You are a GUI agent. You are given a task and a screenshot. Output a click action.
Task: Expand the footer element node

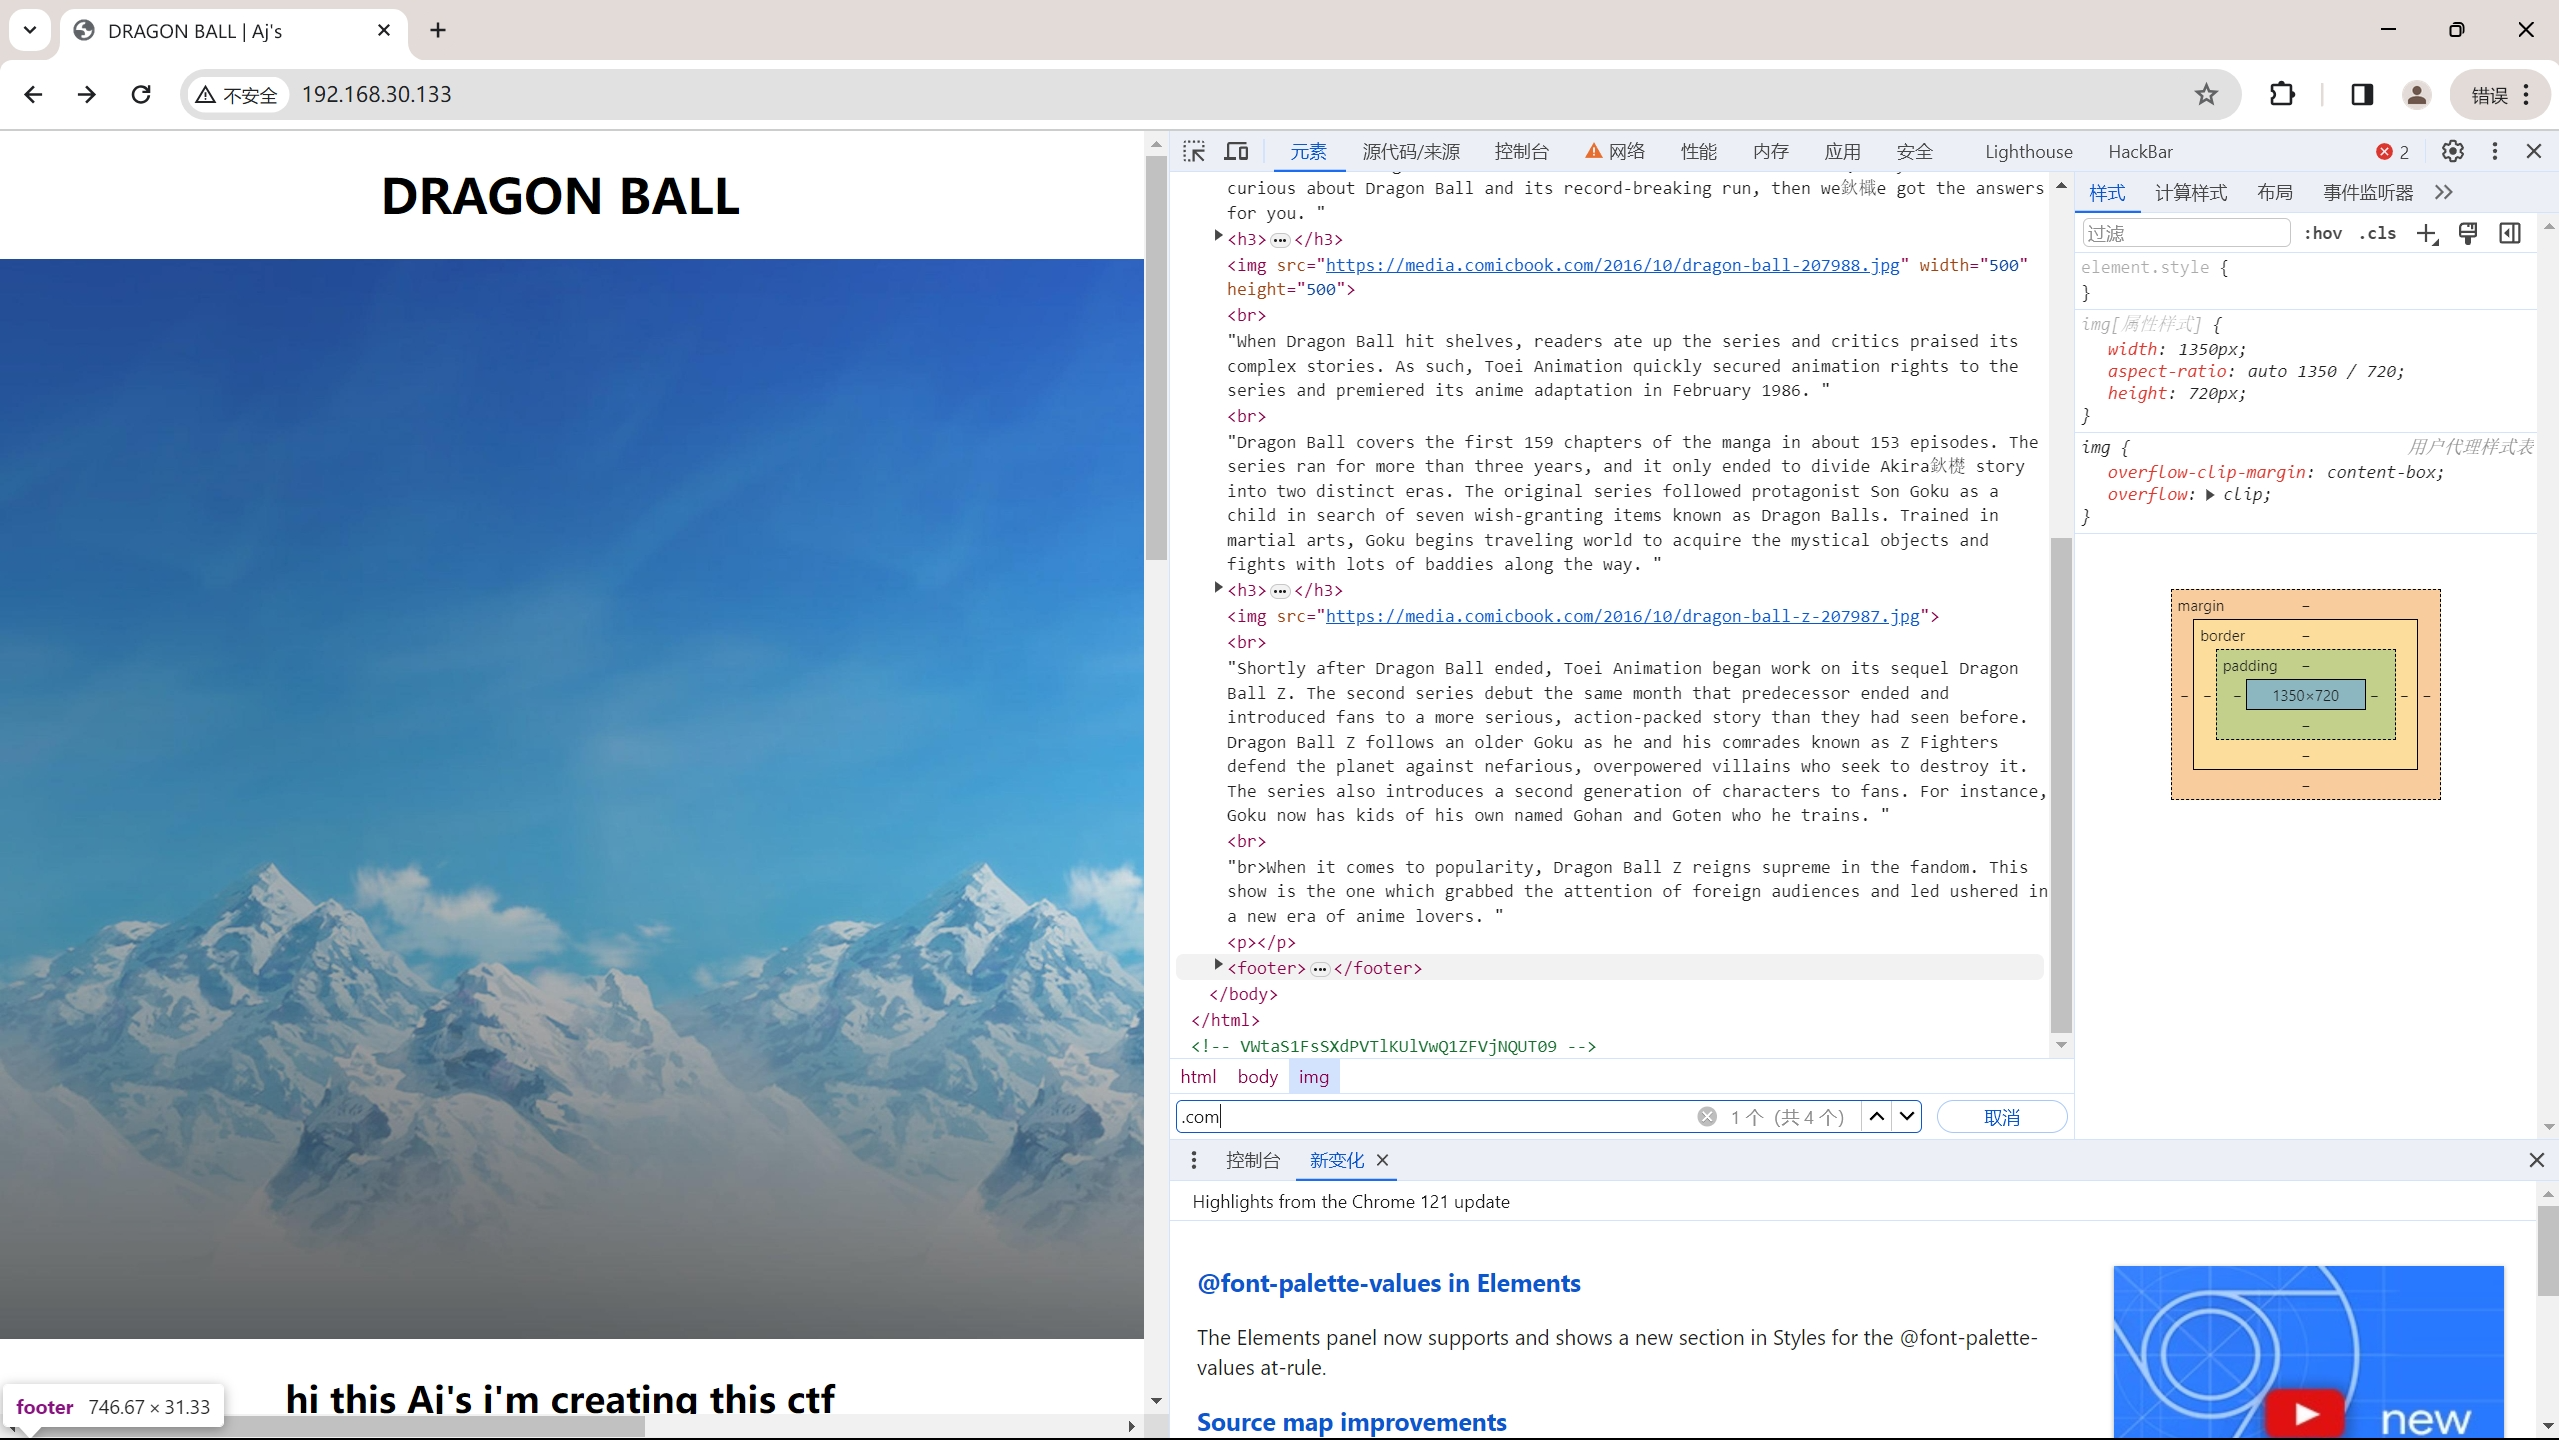(x=1218, y=965)
